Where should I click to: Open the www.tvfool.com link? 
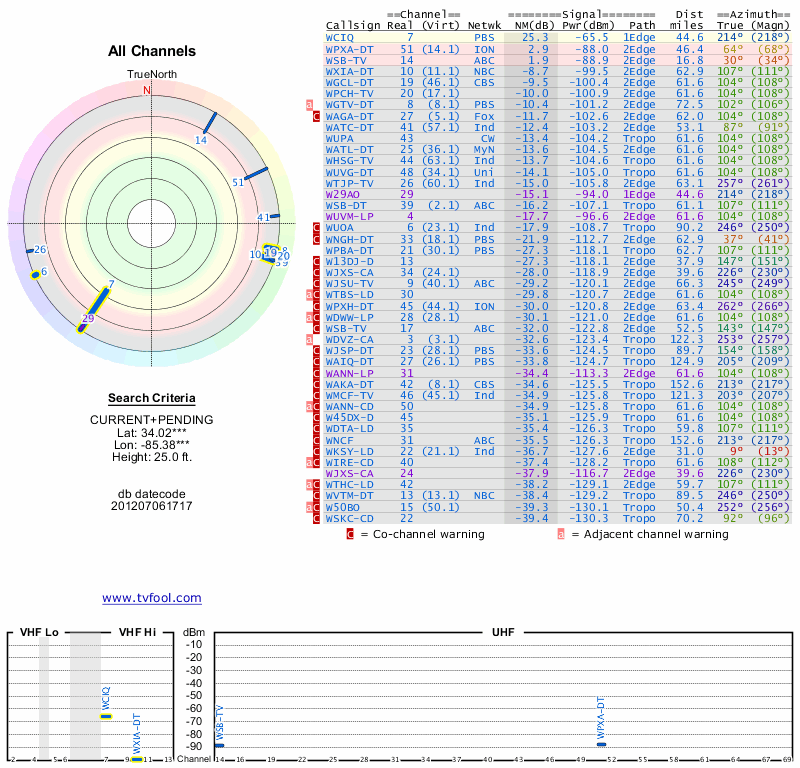click(x=151, y=598)
